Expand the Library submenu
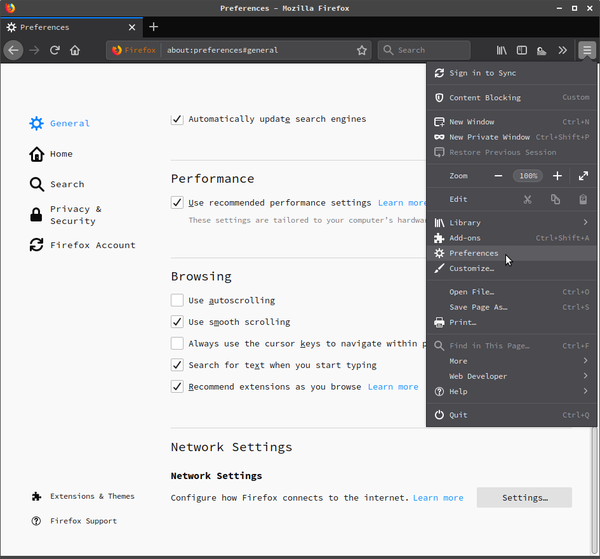Viewport: 600px width, 559px height. (x=512, y=223)
